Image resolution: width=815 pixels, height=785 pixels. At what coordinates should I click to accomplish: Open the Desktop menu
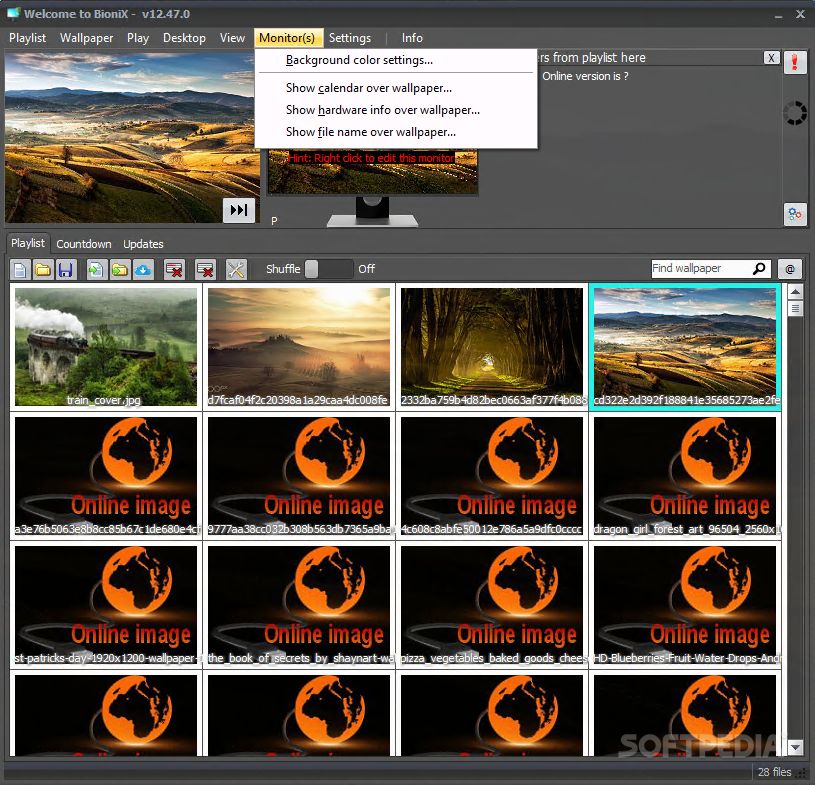click(x=184, y=38)
